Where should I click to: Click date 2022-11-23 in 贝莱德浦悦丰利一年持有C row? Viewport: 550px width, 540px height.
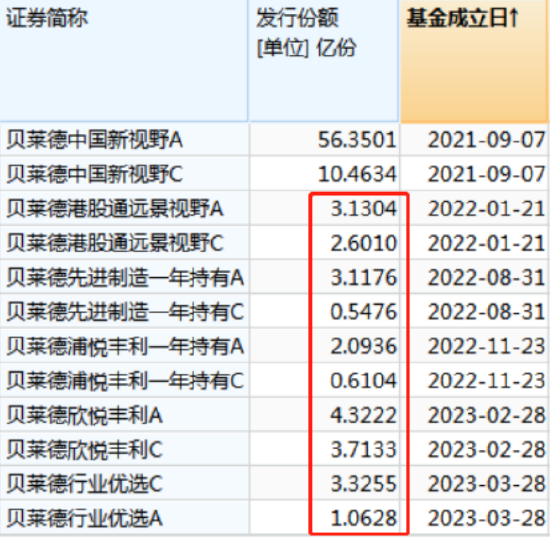487,380
